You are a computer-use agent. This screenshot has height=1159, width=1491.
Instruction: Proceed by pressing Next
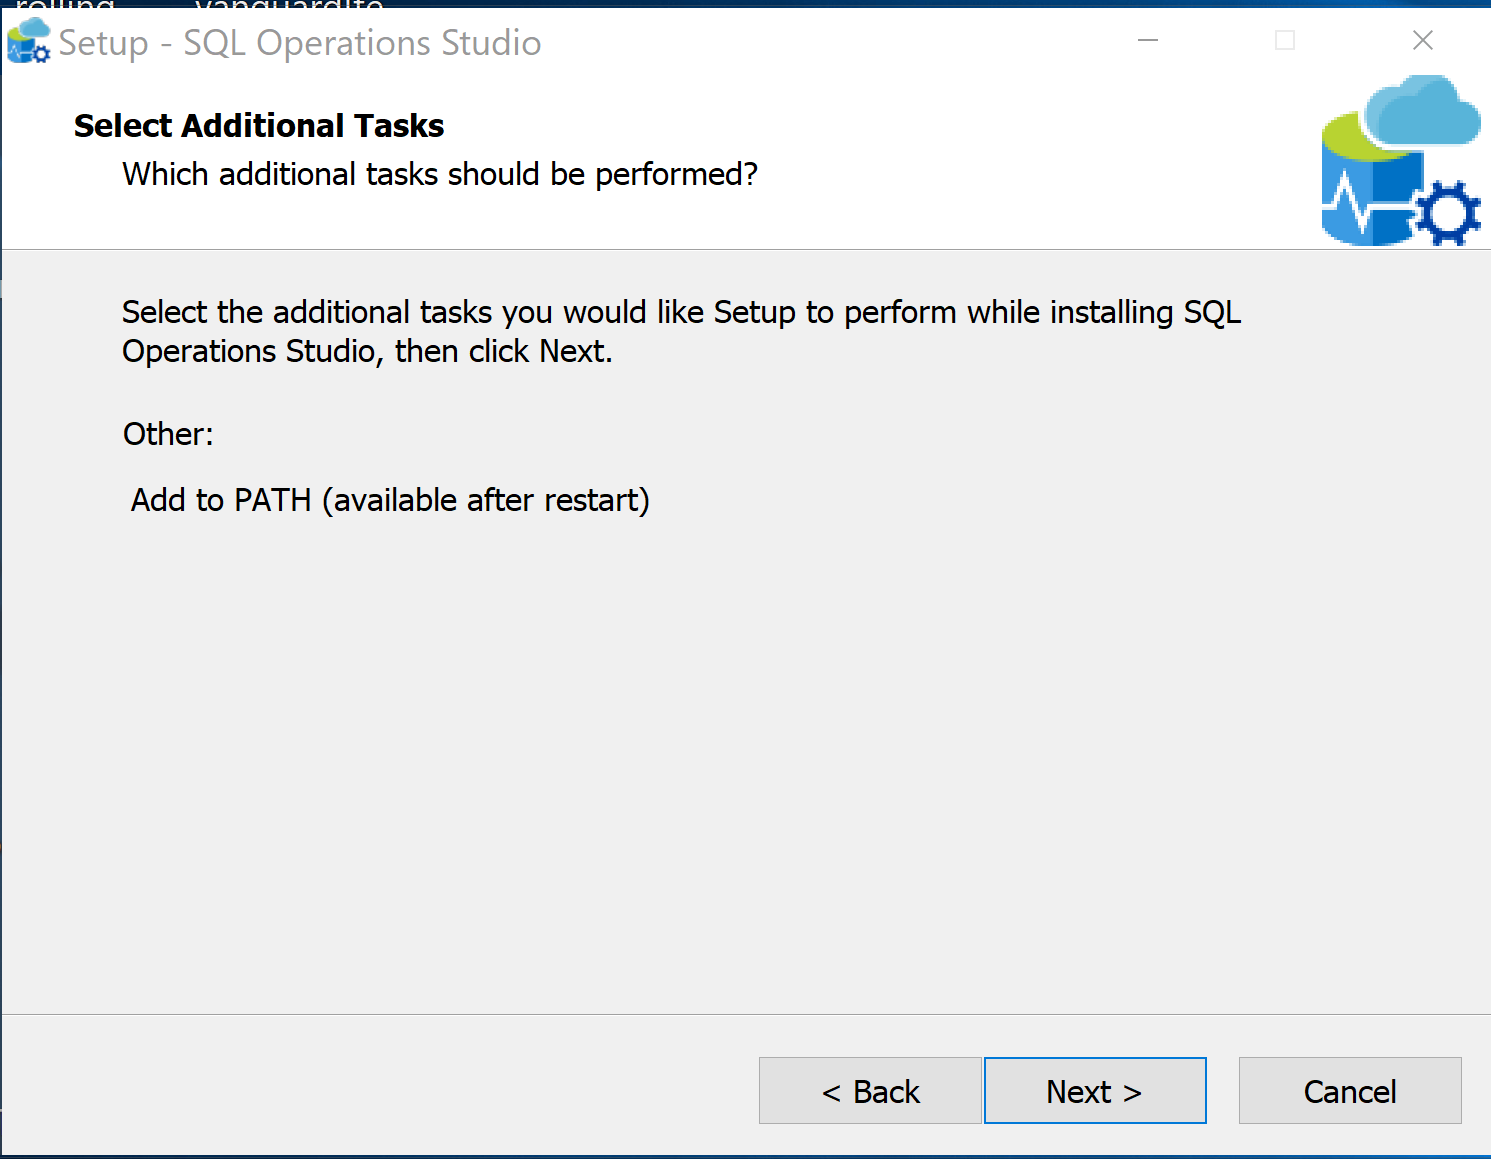point(1095,1091)
